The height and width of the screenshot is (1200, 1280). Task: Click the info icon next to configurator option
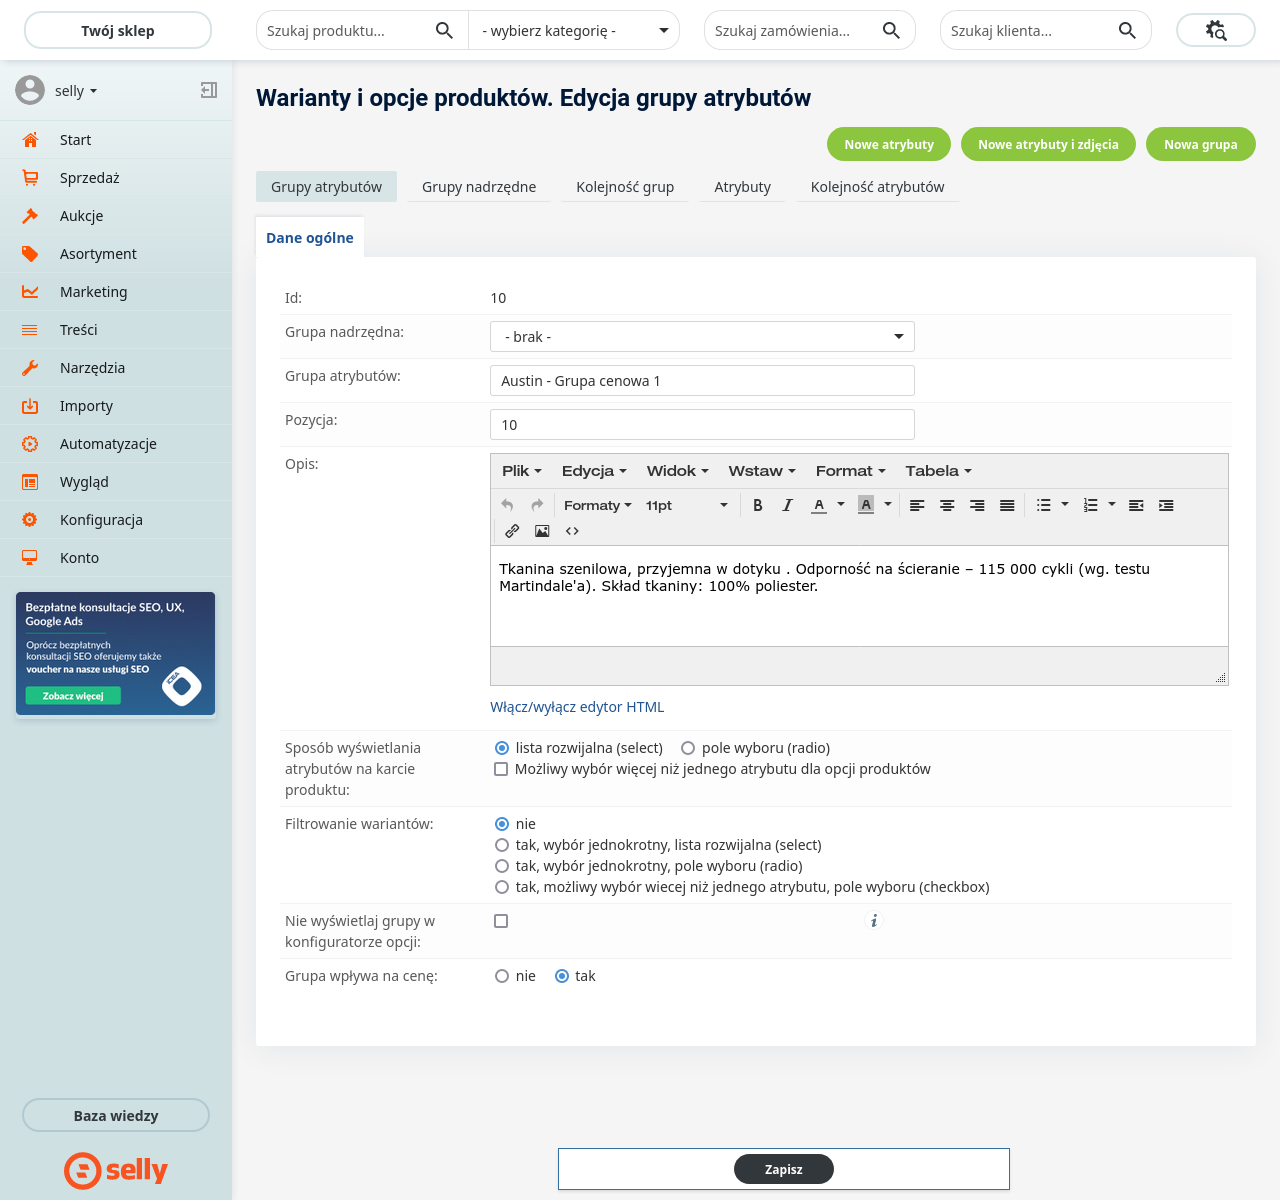874,921
